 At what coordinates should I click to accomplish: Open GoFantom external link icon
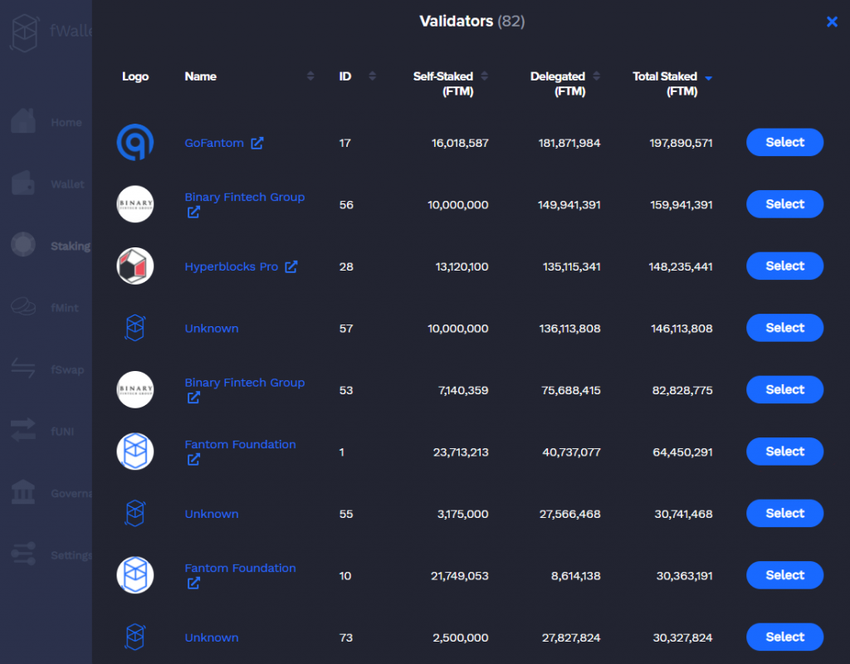click(257, 143)
